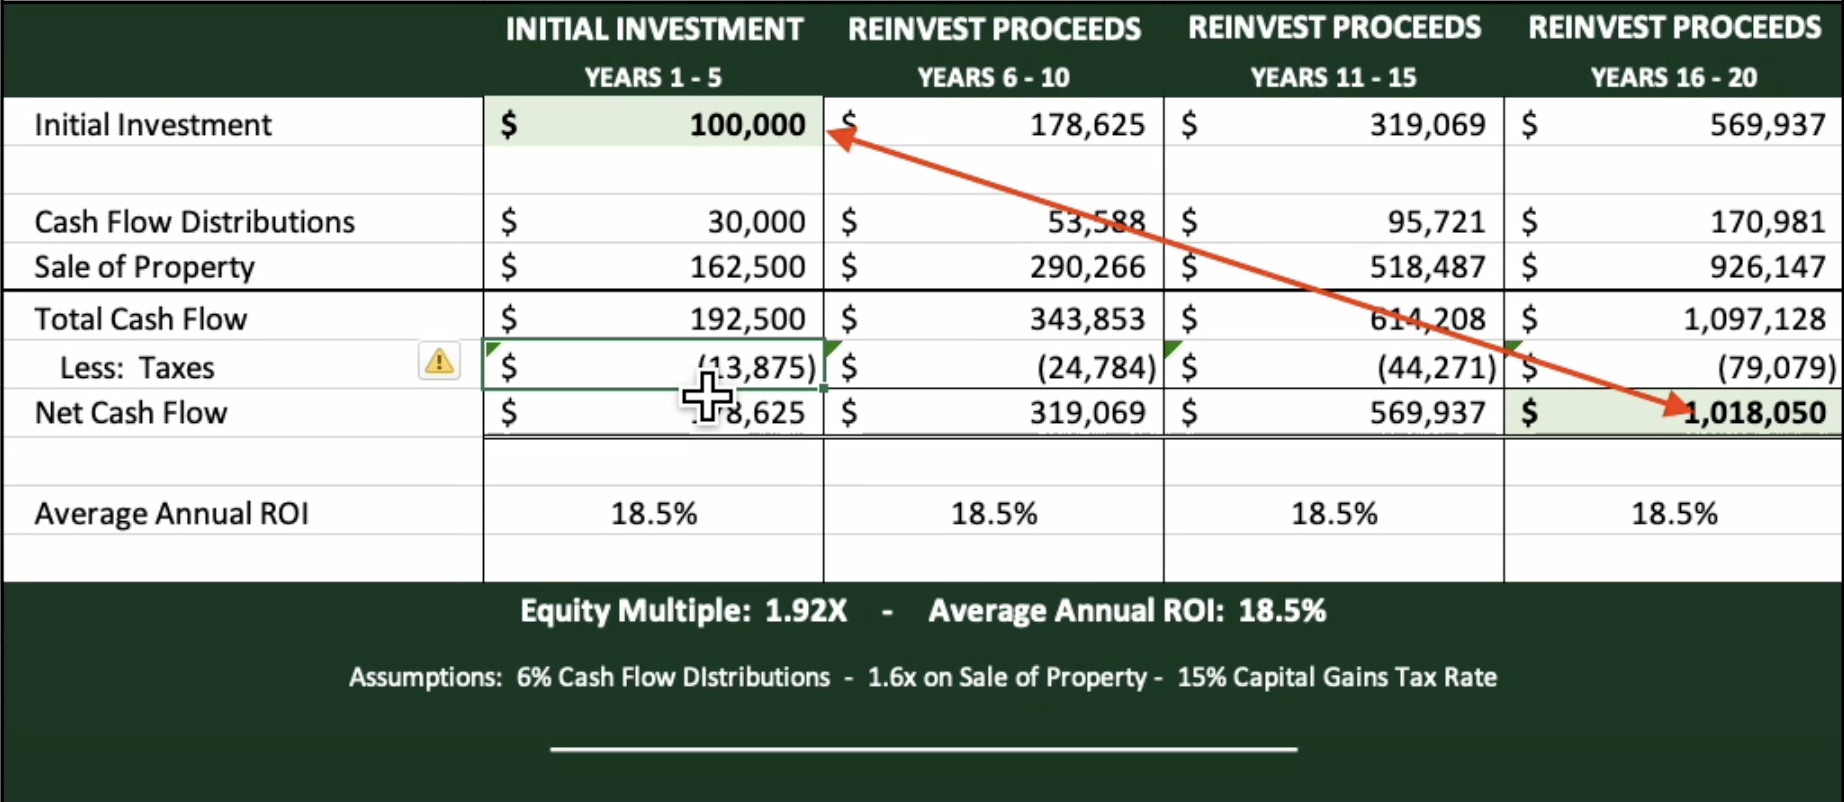This screenshot has height=802, width=1844.
Task: Select the Equity Multiple summary text
Action: click(x=683, y=611)
